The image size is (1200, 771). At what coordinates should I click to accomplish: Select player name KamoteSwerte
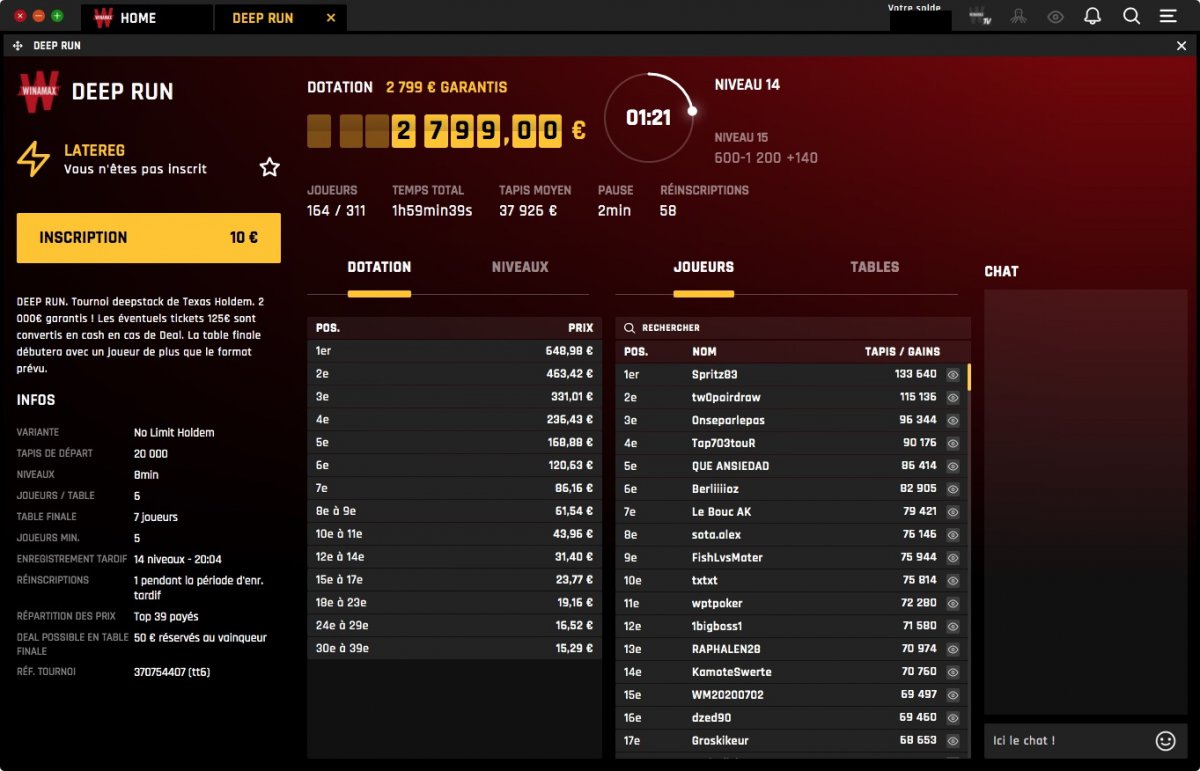[x=732, y=672]
